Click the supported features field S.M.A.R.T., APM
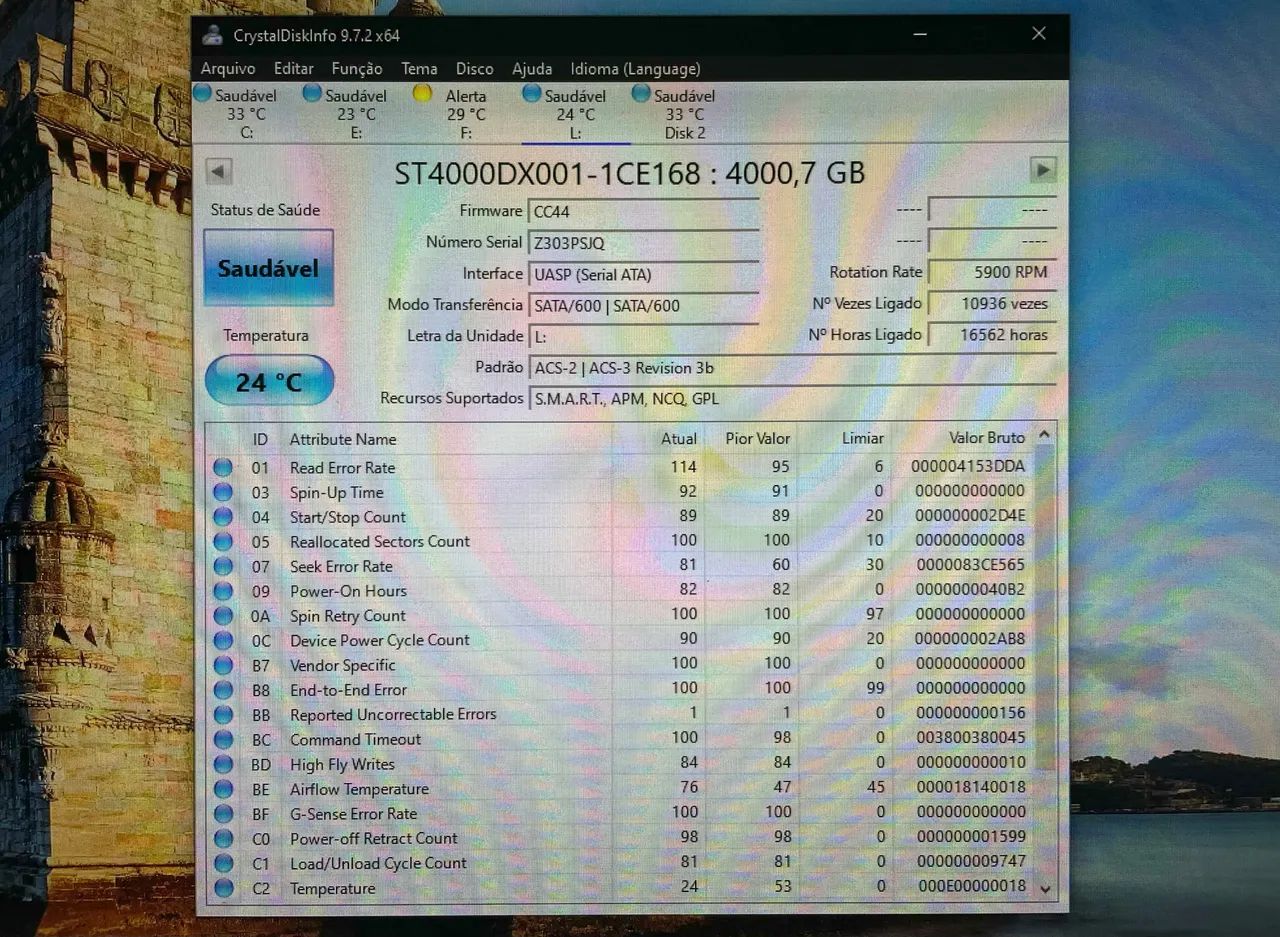1280x937 pixels. point(791,399)
